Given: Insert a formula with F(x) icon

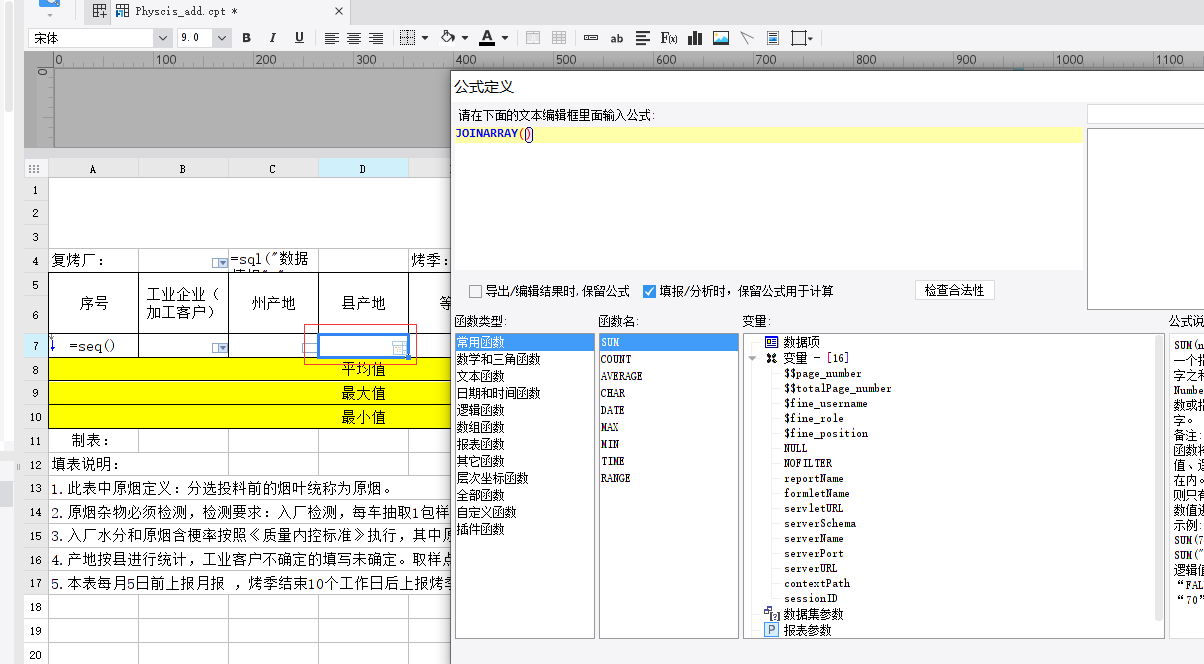Looking at the screenshot, I should click(x=669, y=38).
